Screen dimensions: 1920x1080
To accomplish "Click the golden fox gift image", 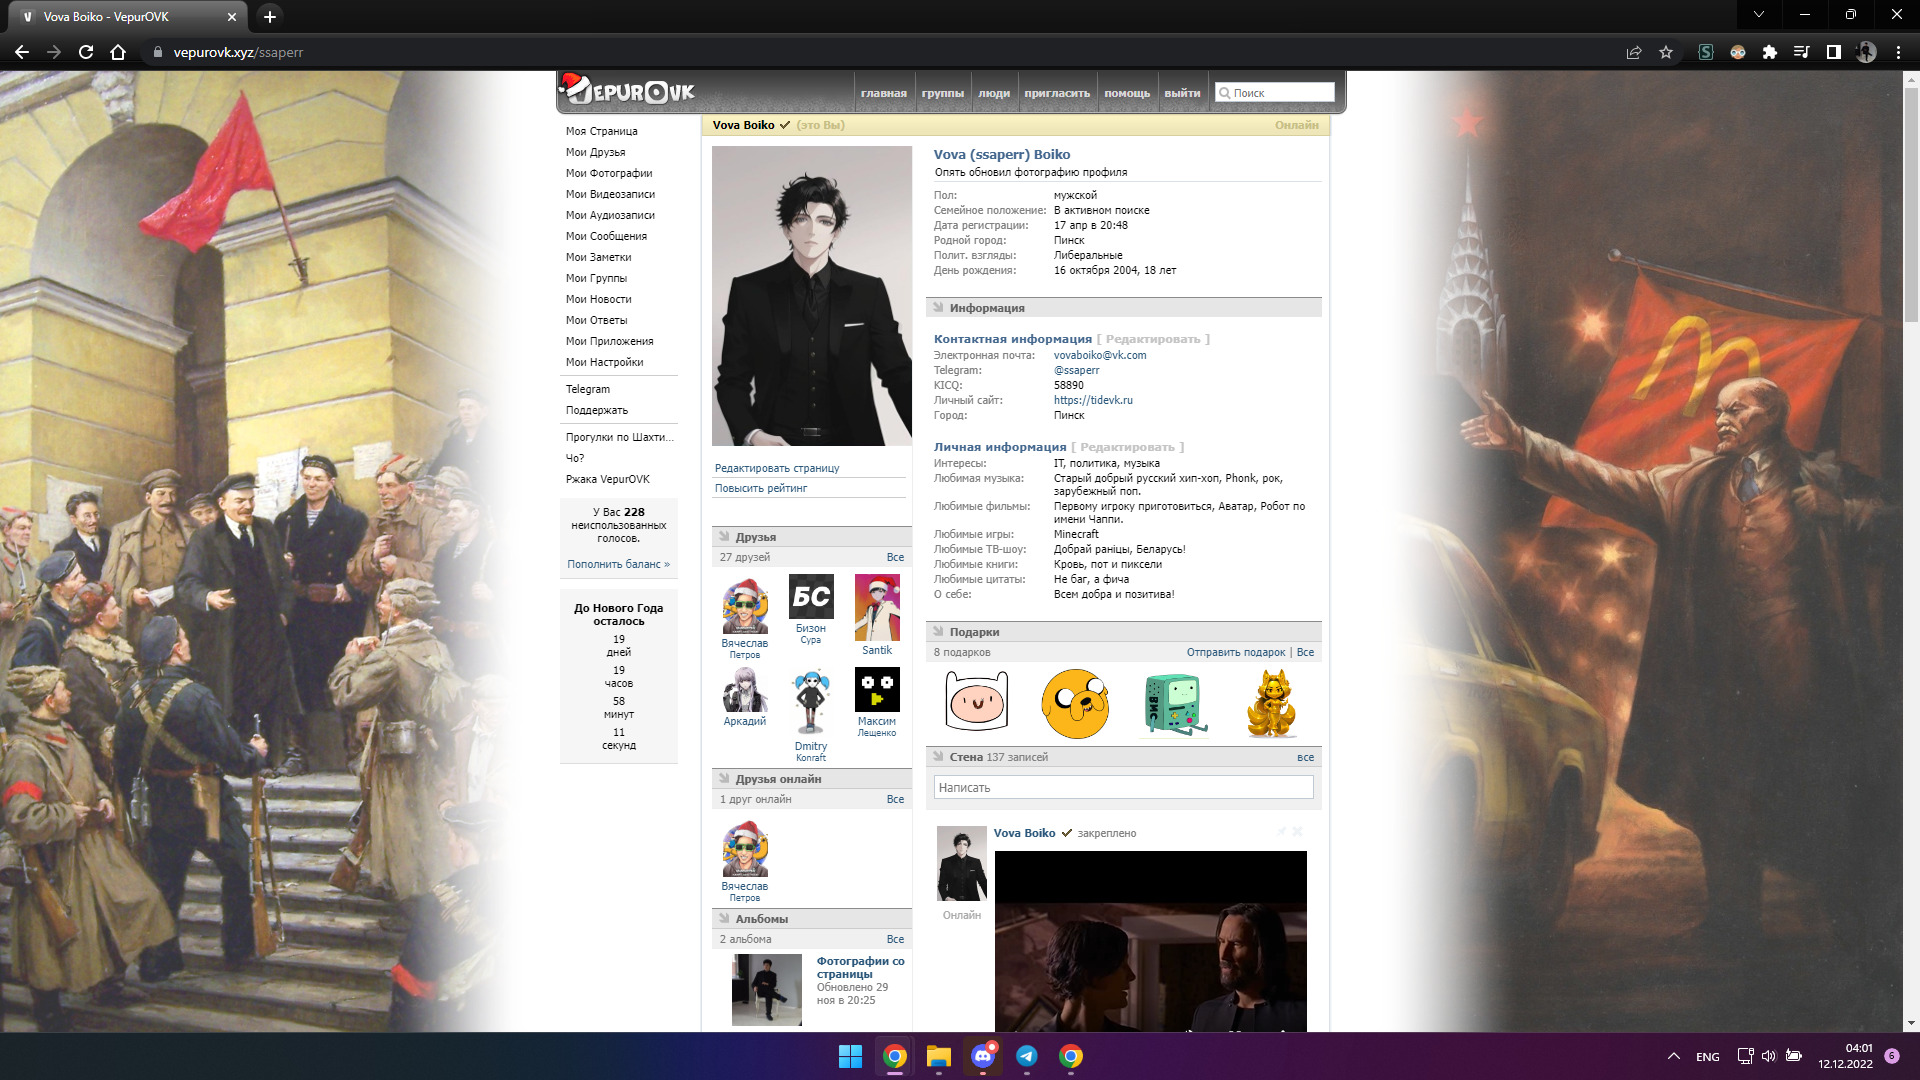I will (1272, 704).
